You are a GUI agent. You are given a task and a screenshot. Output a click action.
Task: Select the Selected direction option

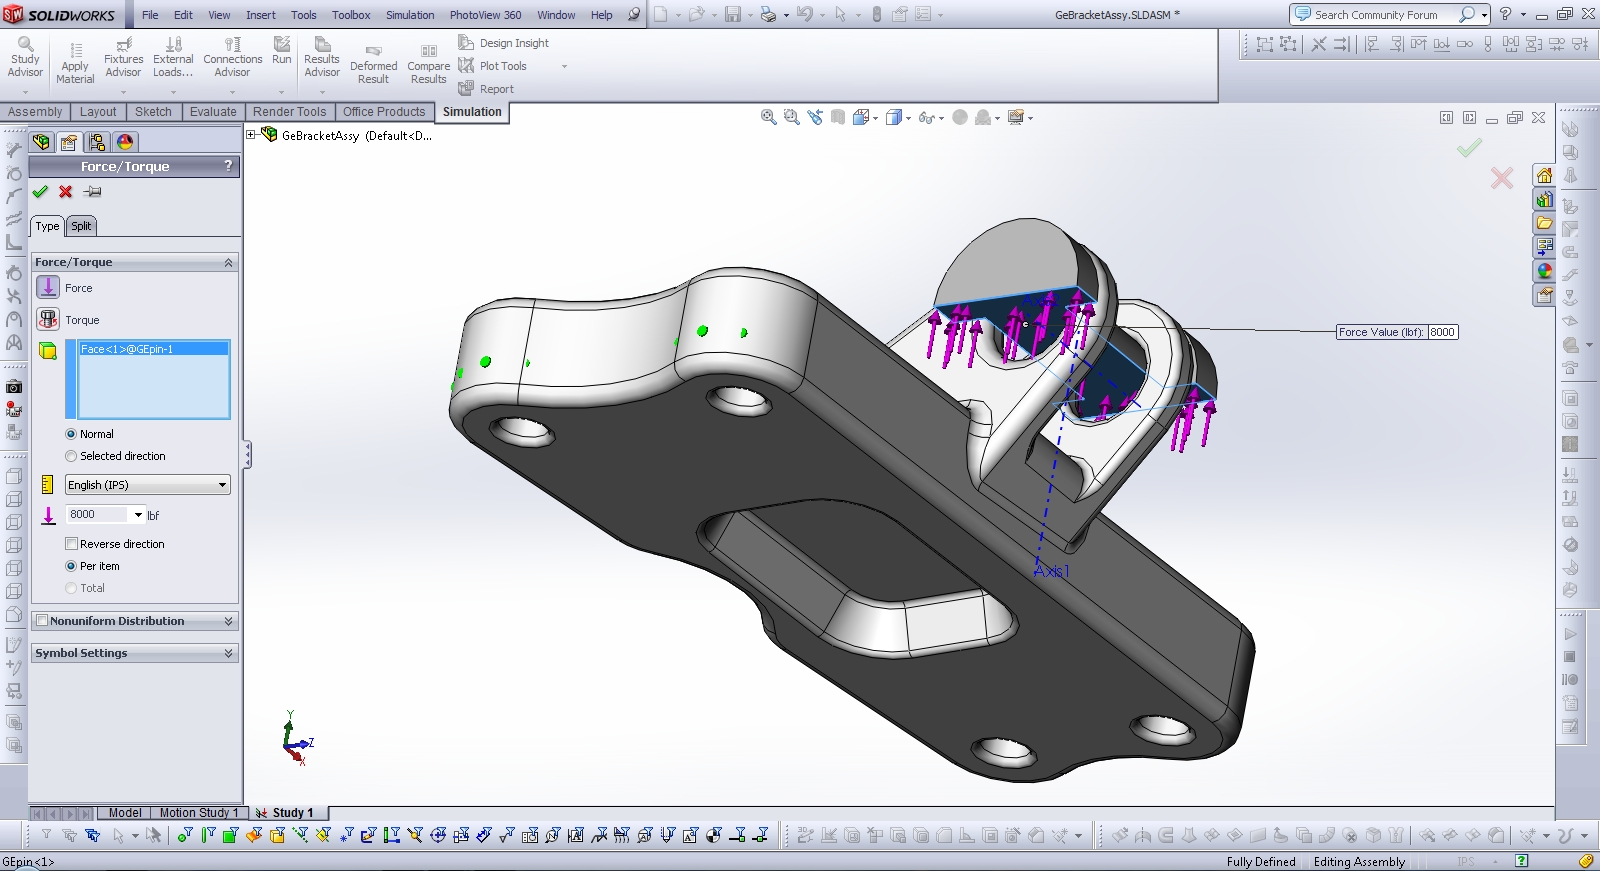[71, 456]
